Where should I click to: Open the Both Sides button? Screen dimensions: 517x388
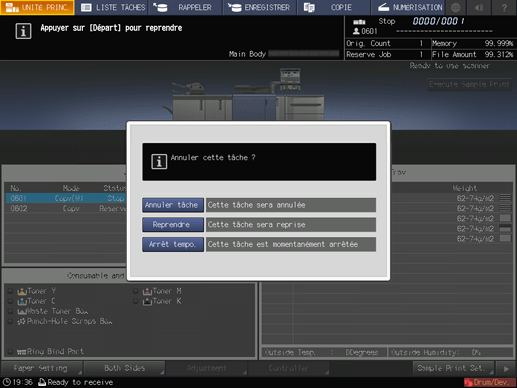pyautogui.click(x=124, y=368)
